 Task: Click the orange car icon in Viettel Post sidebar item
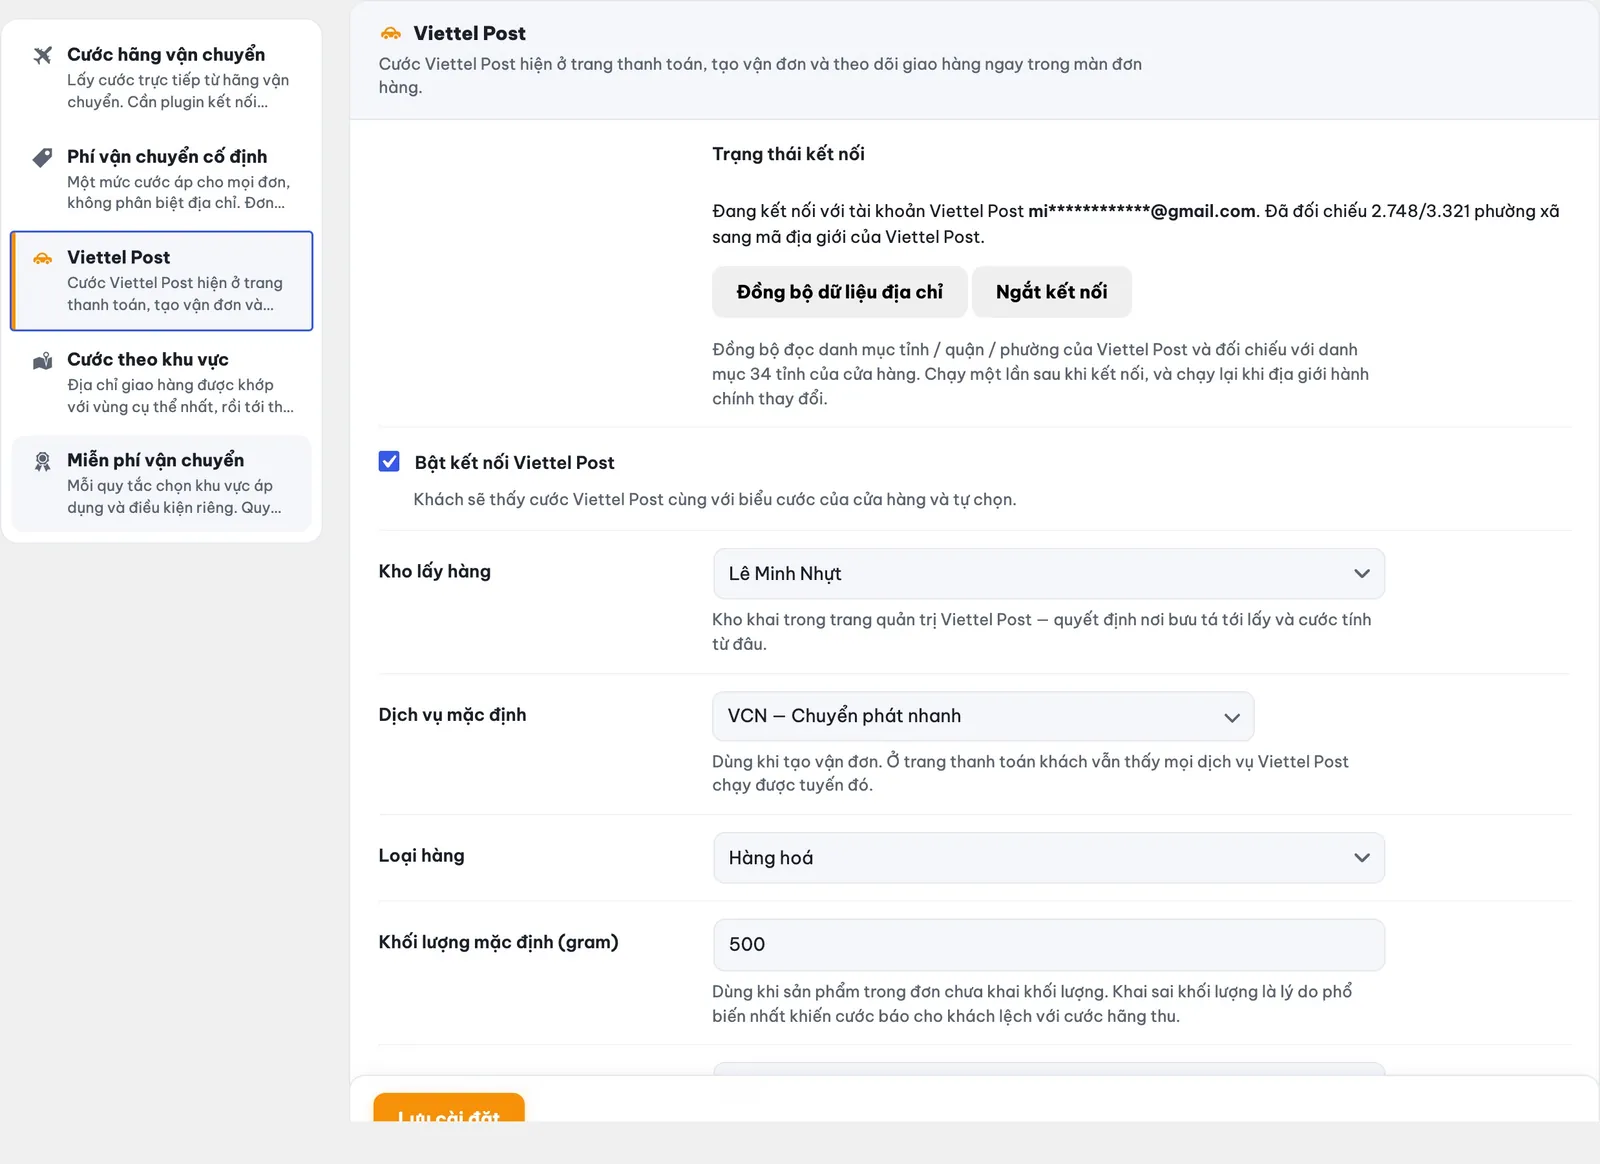tap(42, 258)
